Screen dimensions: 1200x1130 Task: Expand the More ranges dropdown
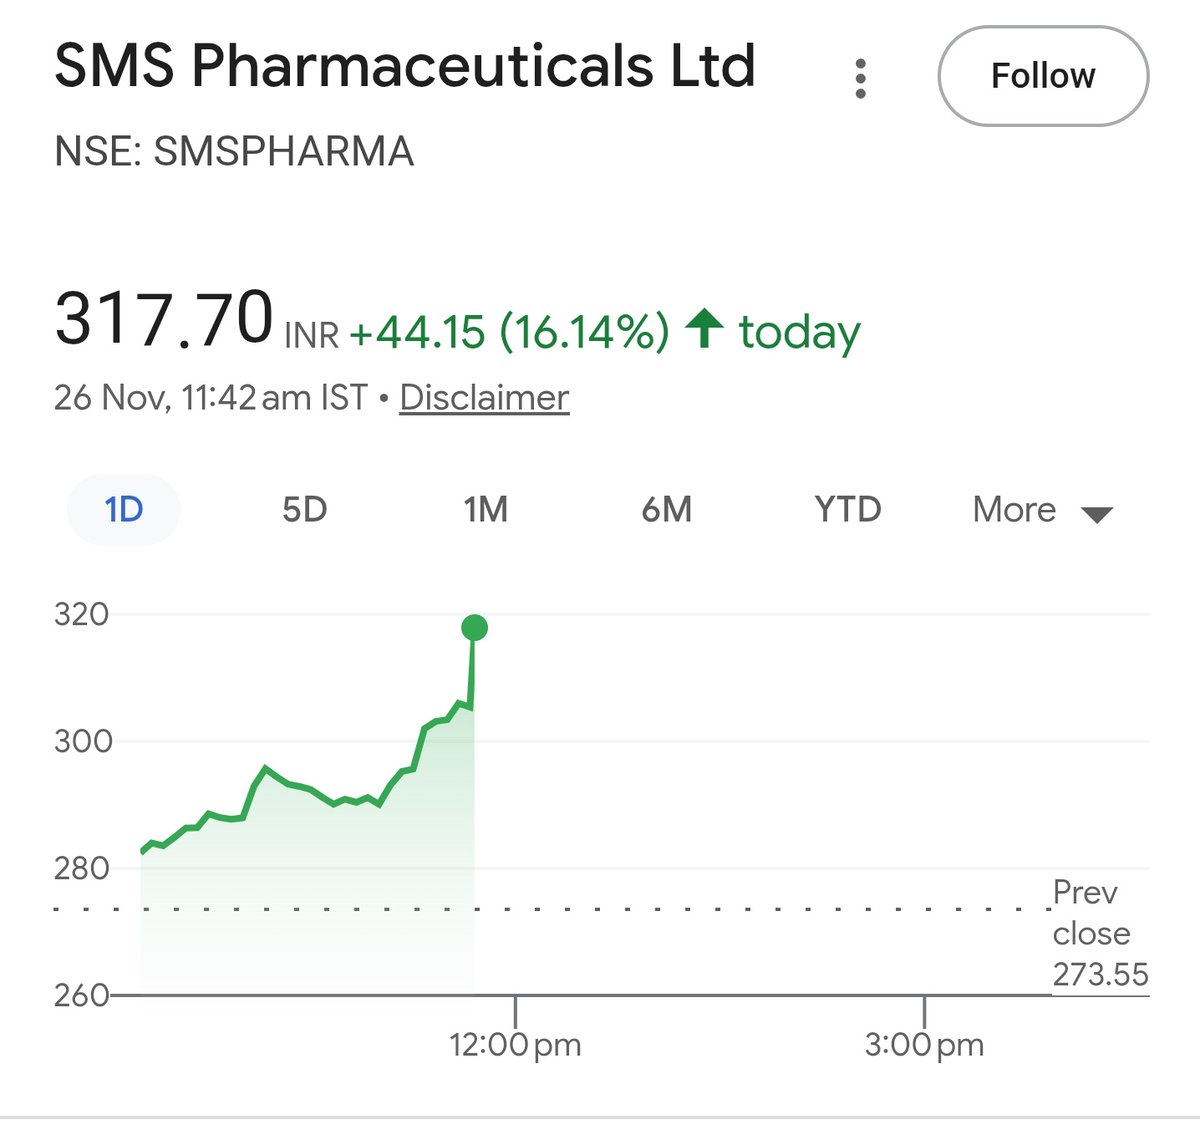point(1042,510)
